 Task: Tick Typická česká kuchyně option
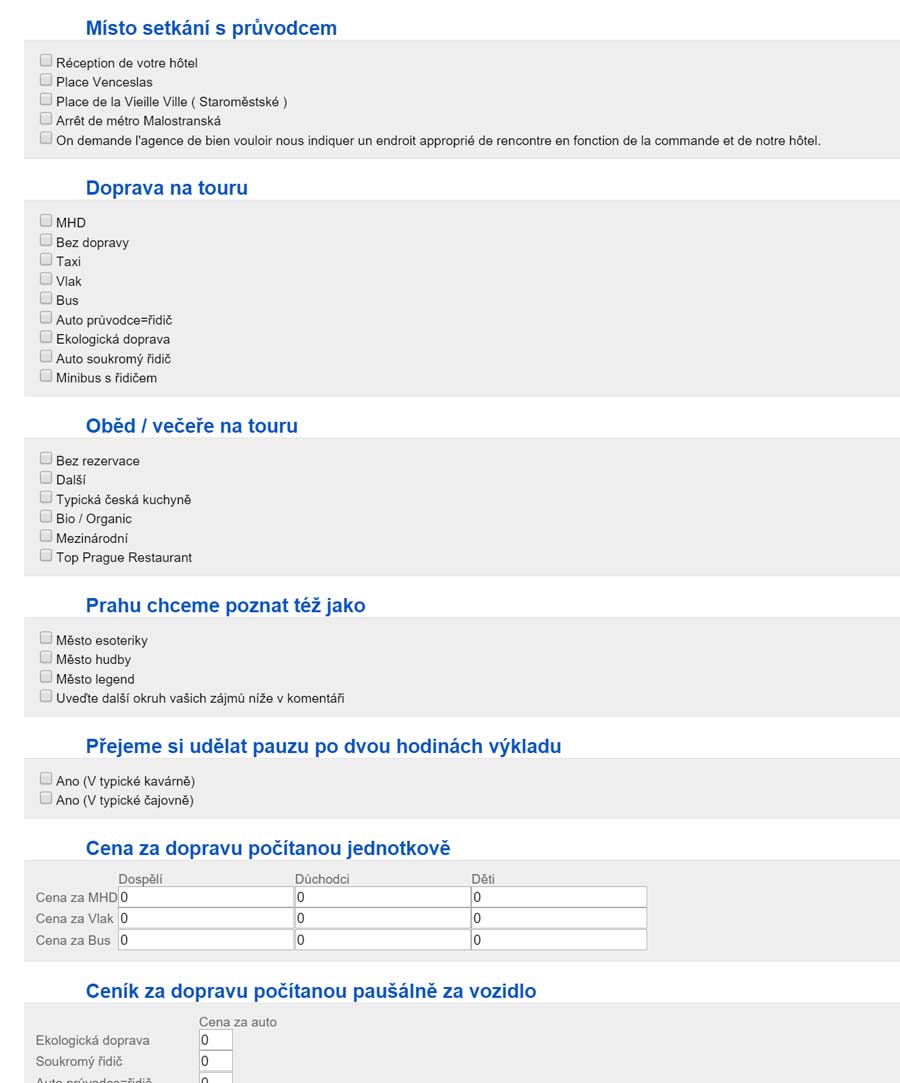[x=46, y=497]
